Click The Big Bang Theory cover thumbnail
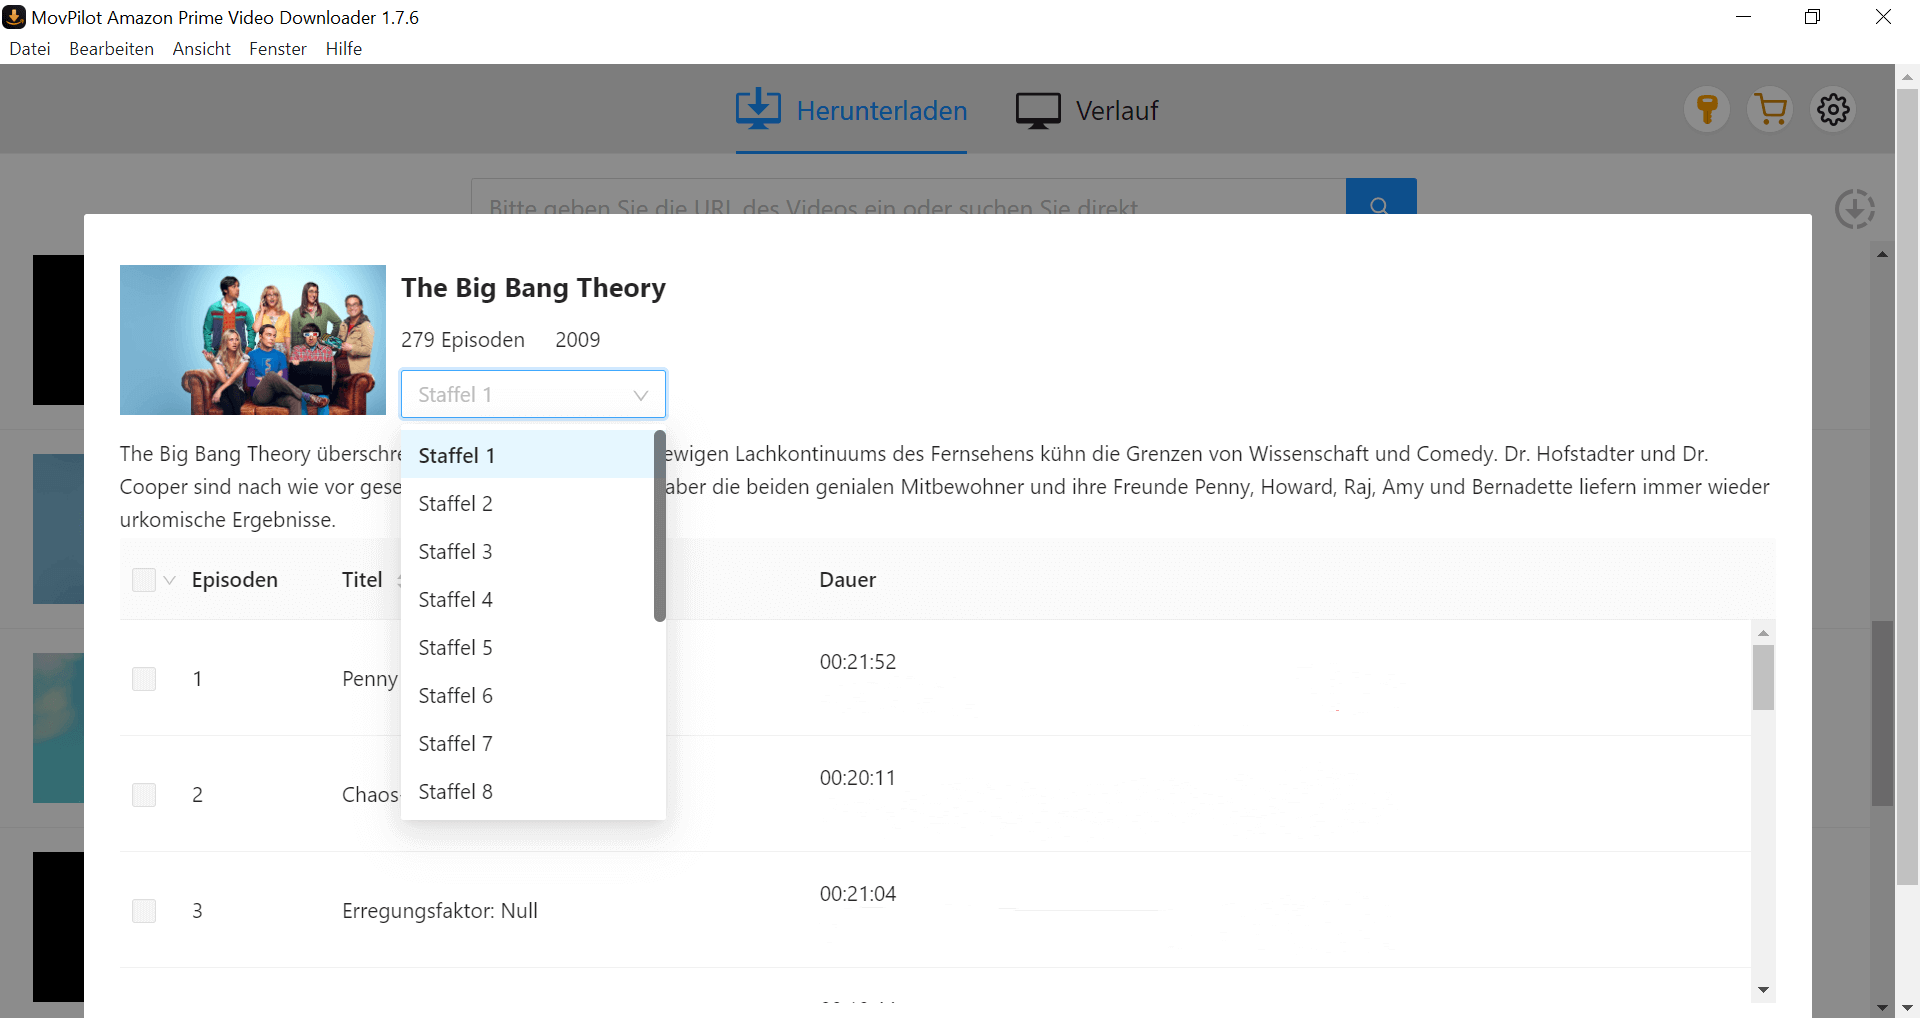 tap(253, 340)
